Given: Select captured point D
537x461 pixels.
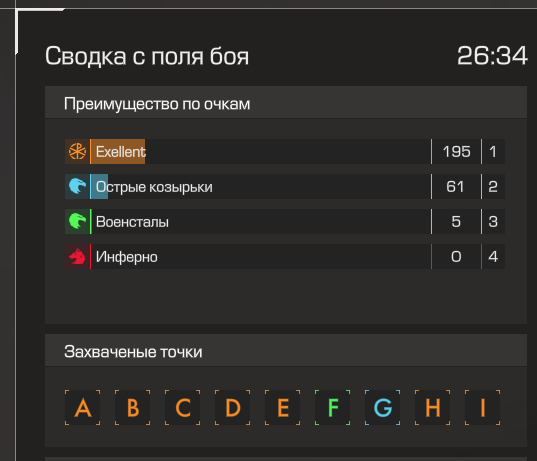Looking at the screenshot, I should point(233,408).
